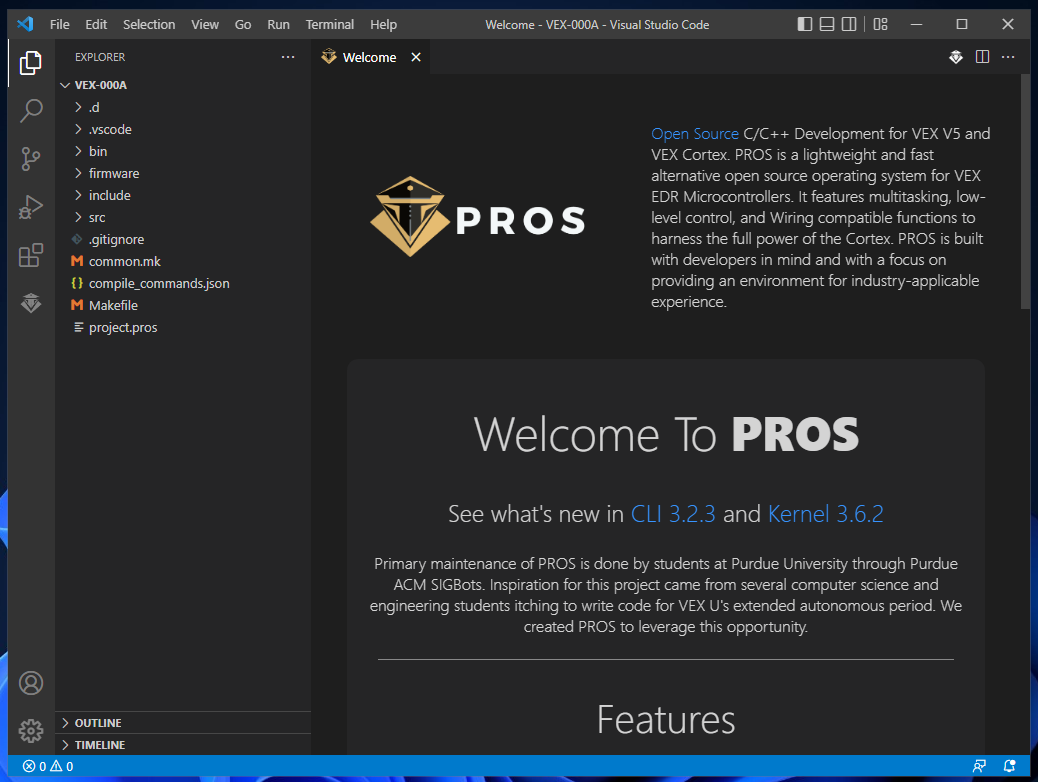Open the Manage gear icon
The height and width of the screenshot is (782, 1038).
click(30, 731)
